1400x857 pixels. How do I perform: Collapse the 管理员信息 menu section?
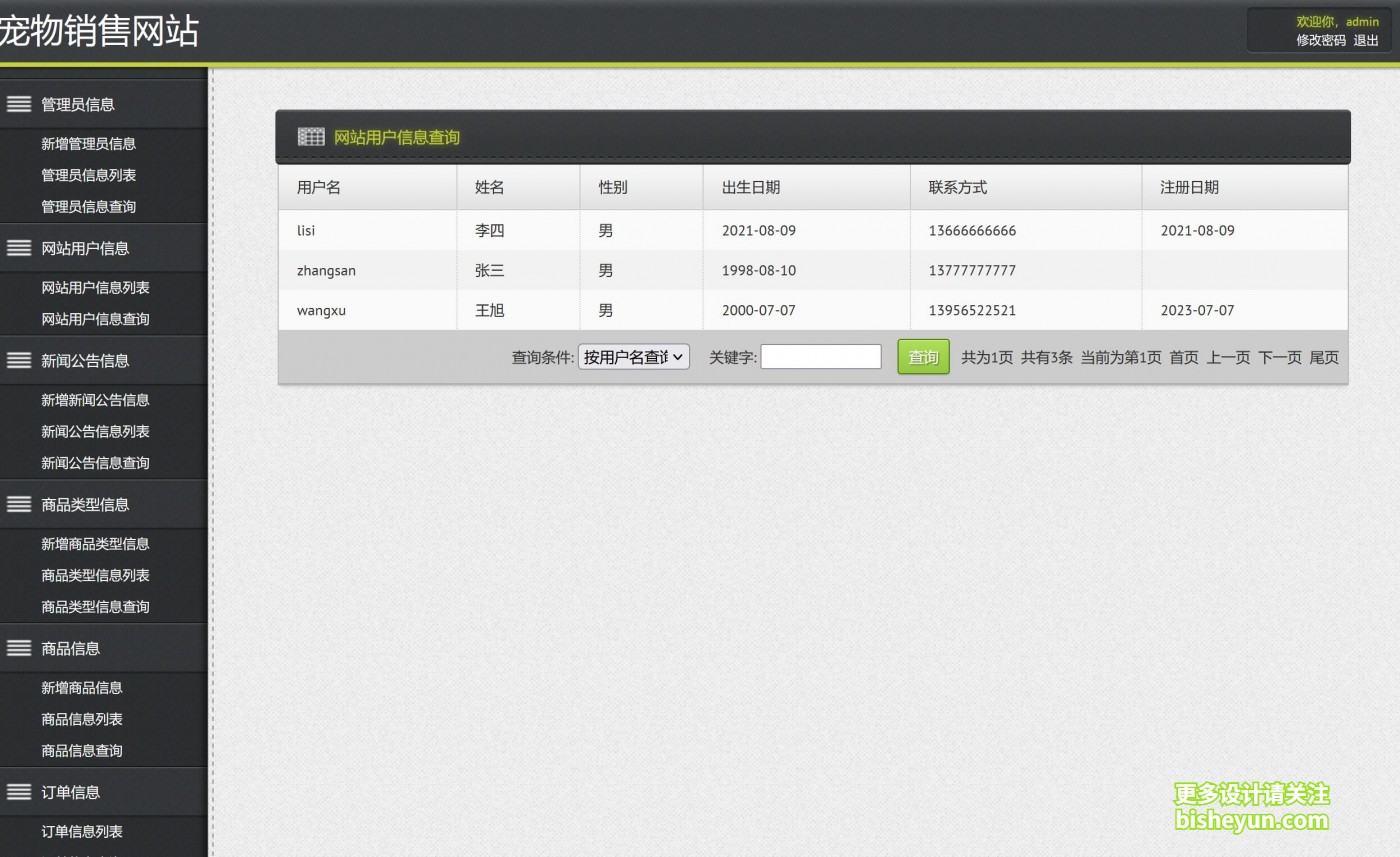tap(103, 104)
